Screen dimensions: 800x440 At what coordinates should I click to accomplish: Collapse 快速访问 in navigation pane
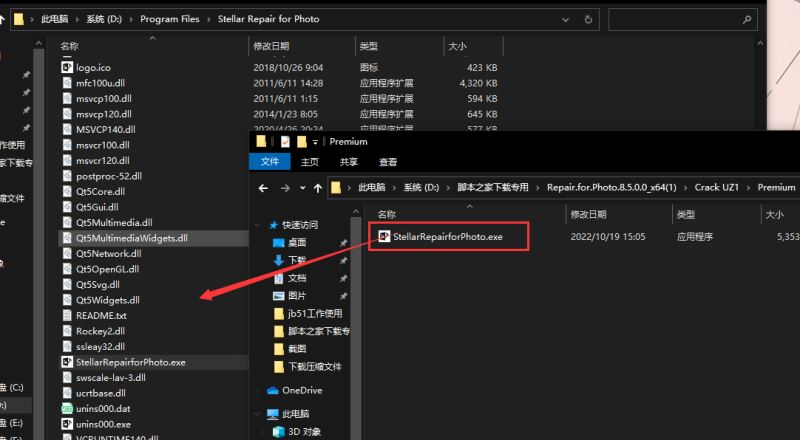[259, 225]
